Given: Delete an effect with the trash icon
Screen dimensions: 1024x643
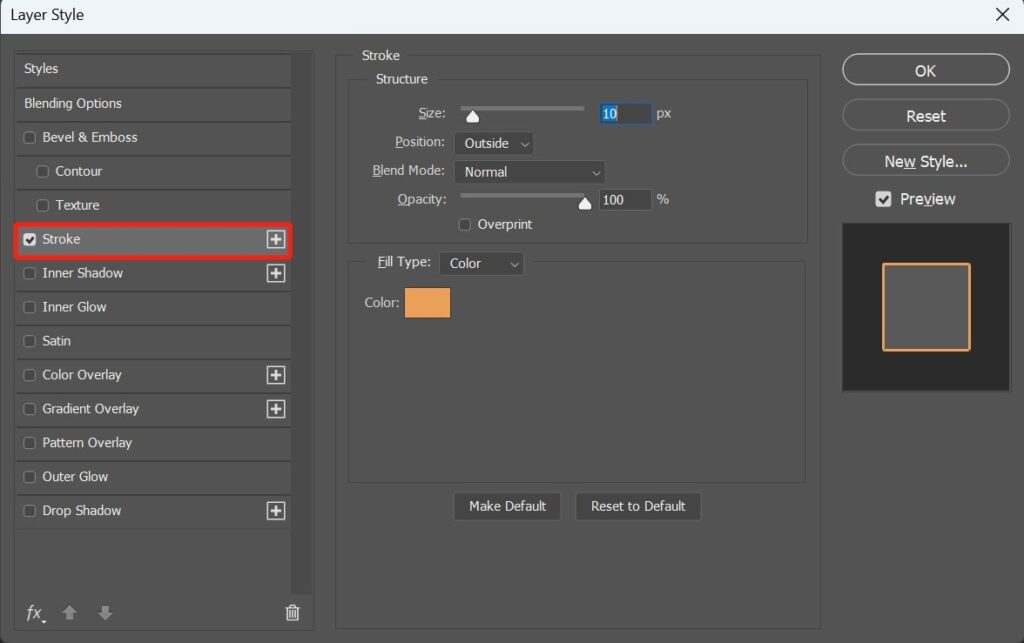Looking at the screenshot, I should point(292,612).
